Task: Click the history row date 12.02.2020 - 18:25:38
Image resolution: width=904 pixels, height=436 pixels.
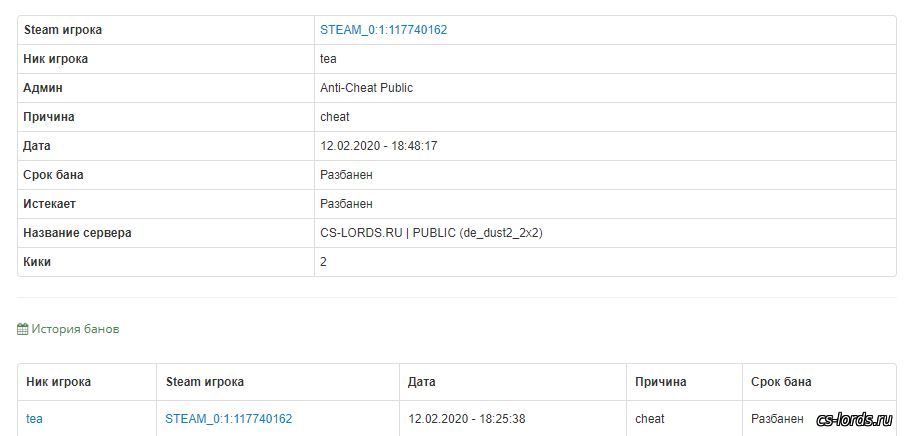Action: click(x=466, y=419)
